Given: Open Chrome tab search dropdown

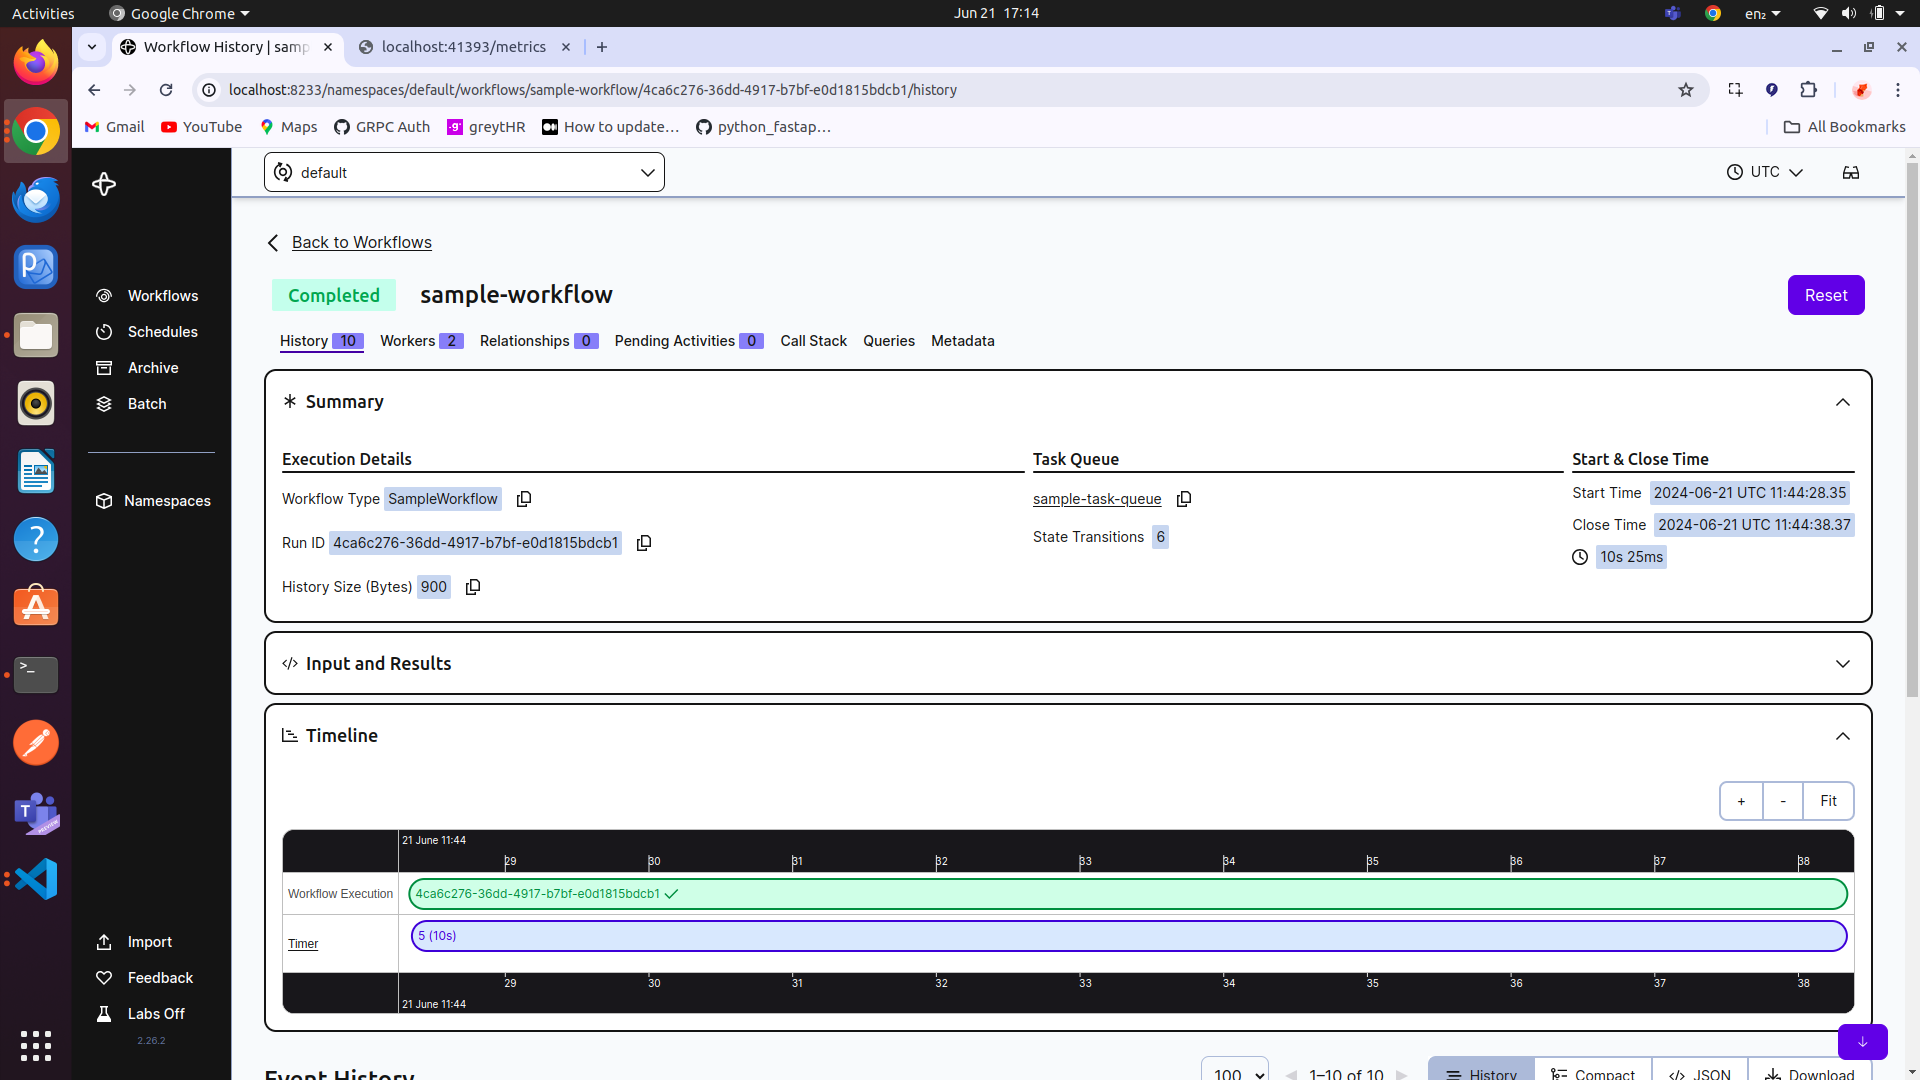Looking at the screenshot, I should tap(92, 47).
